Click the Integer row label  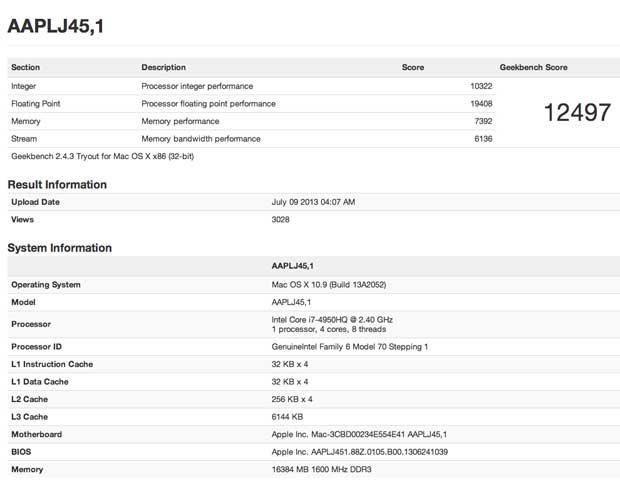pos(25,86)
